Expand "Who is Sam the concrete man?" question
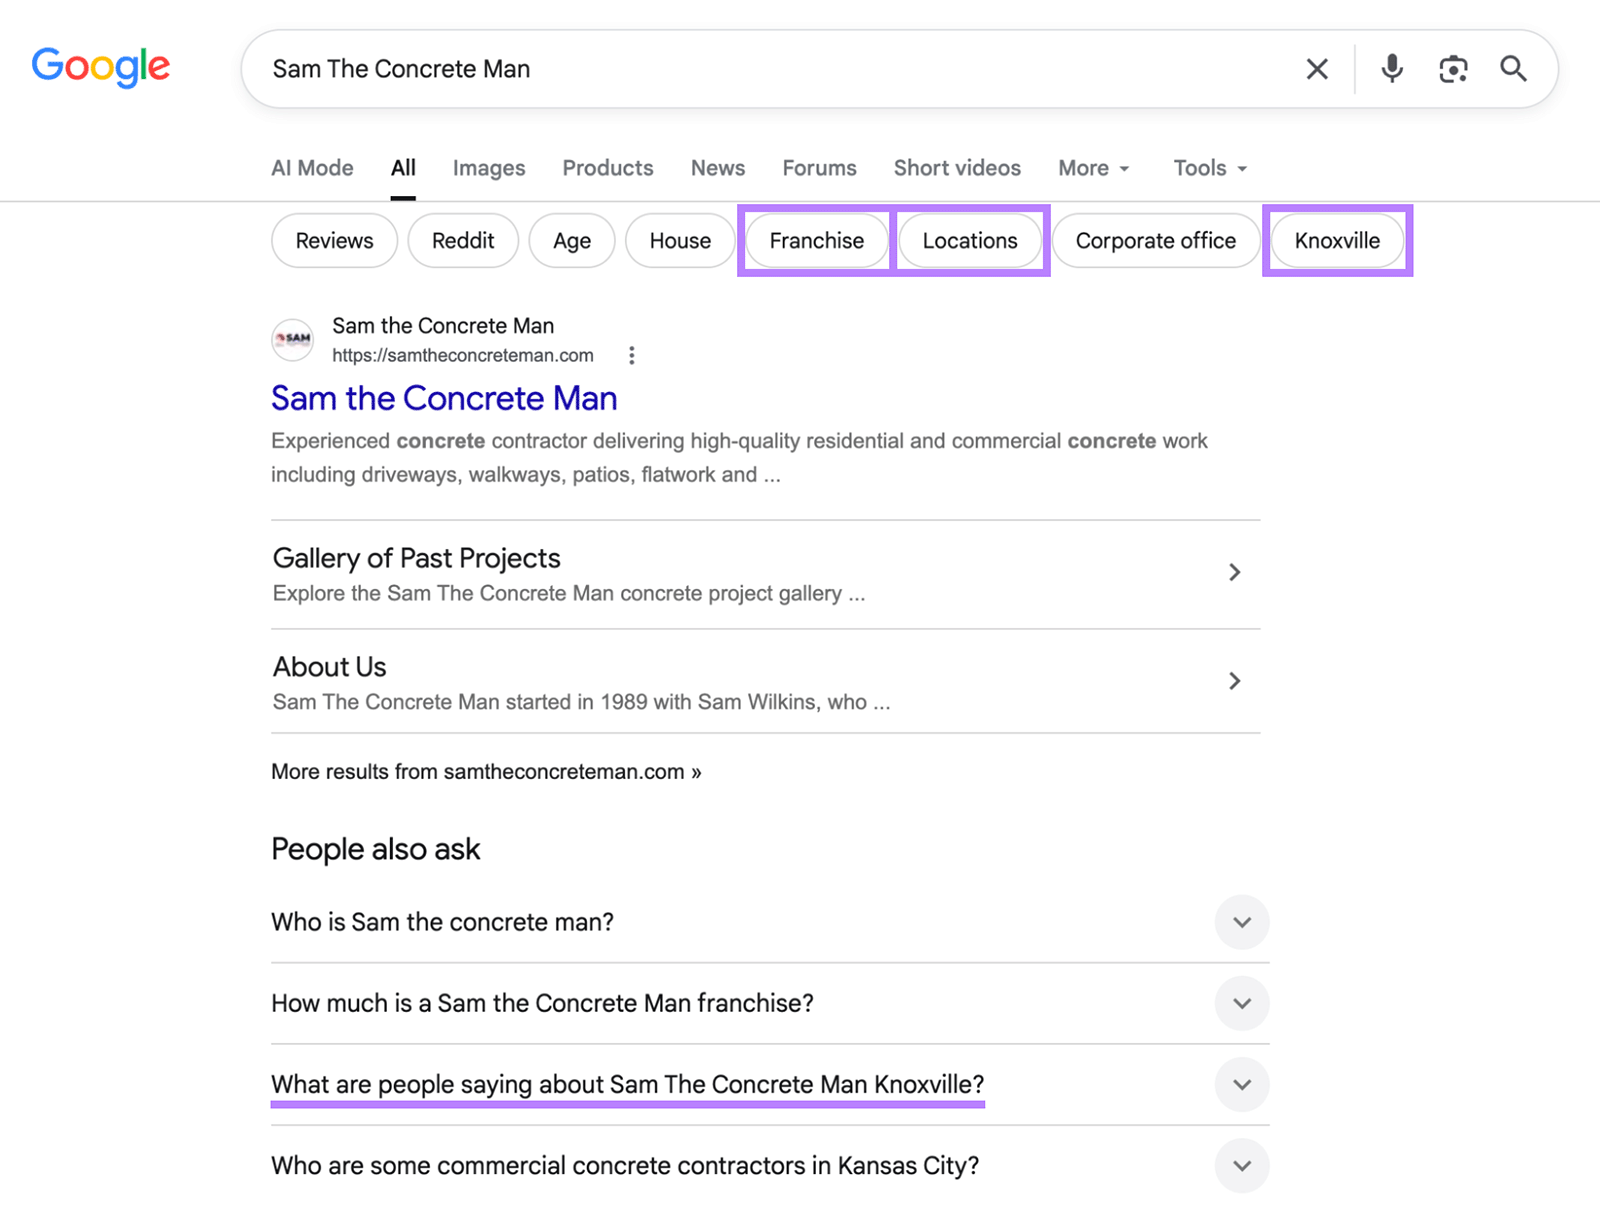 tap(1242, 922)
